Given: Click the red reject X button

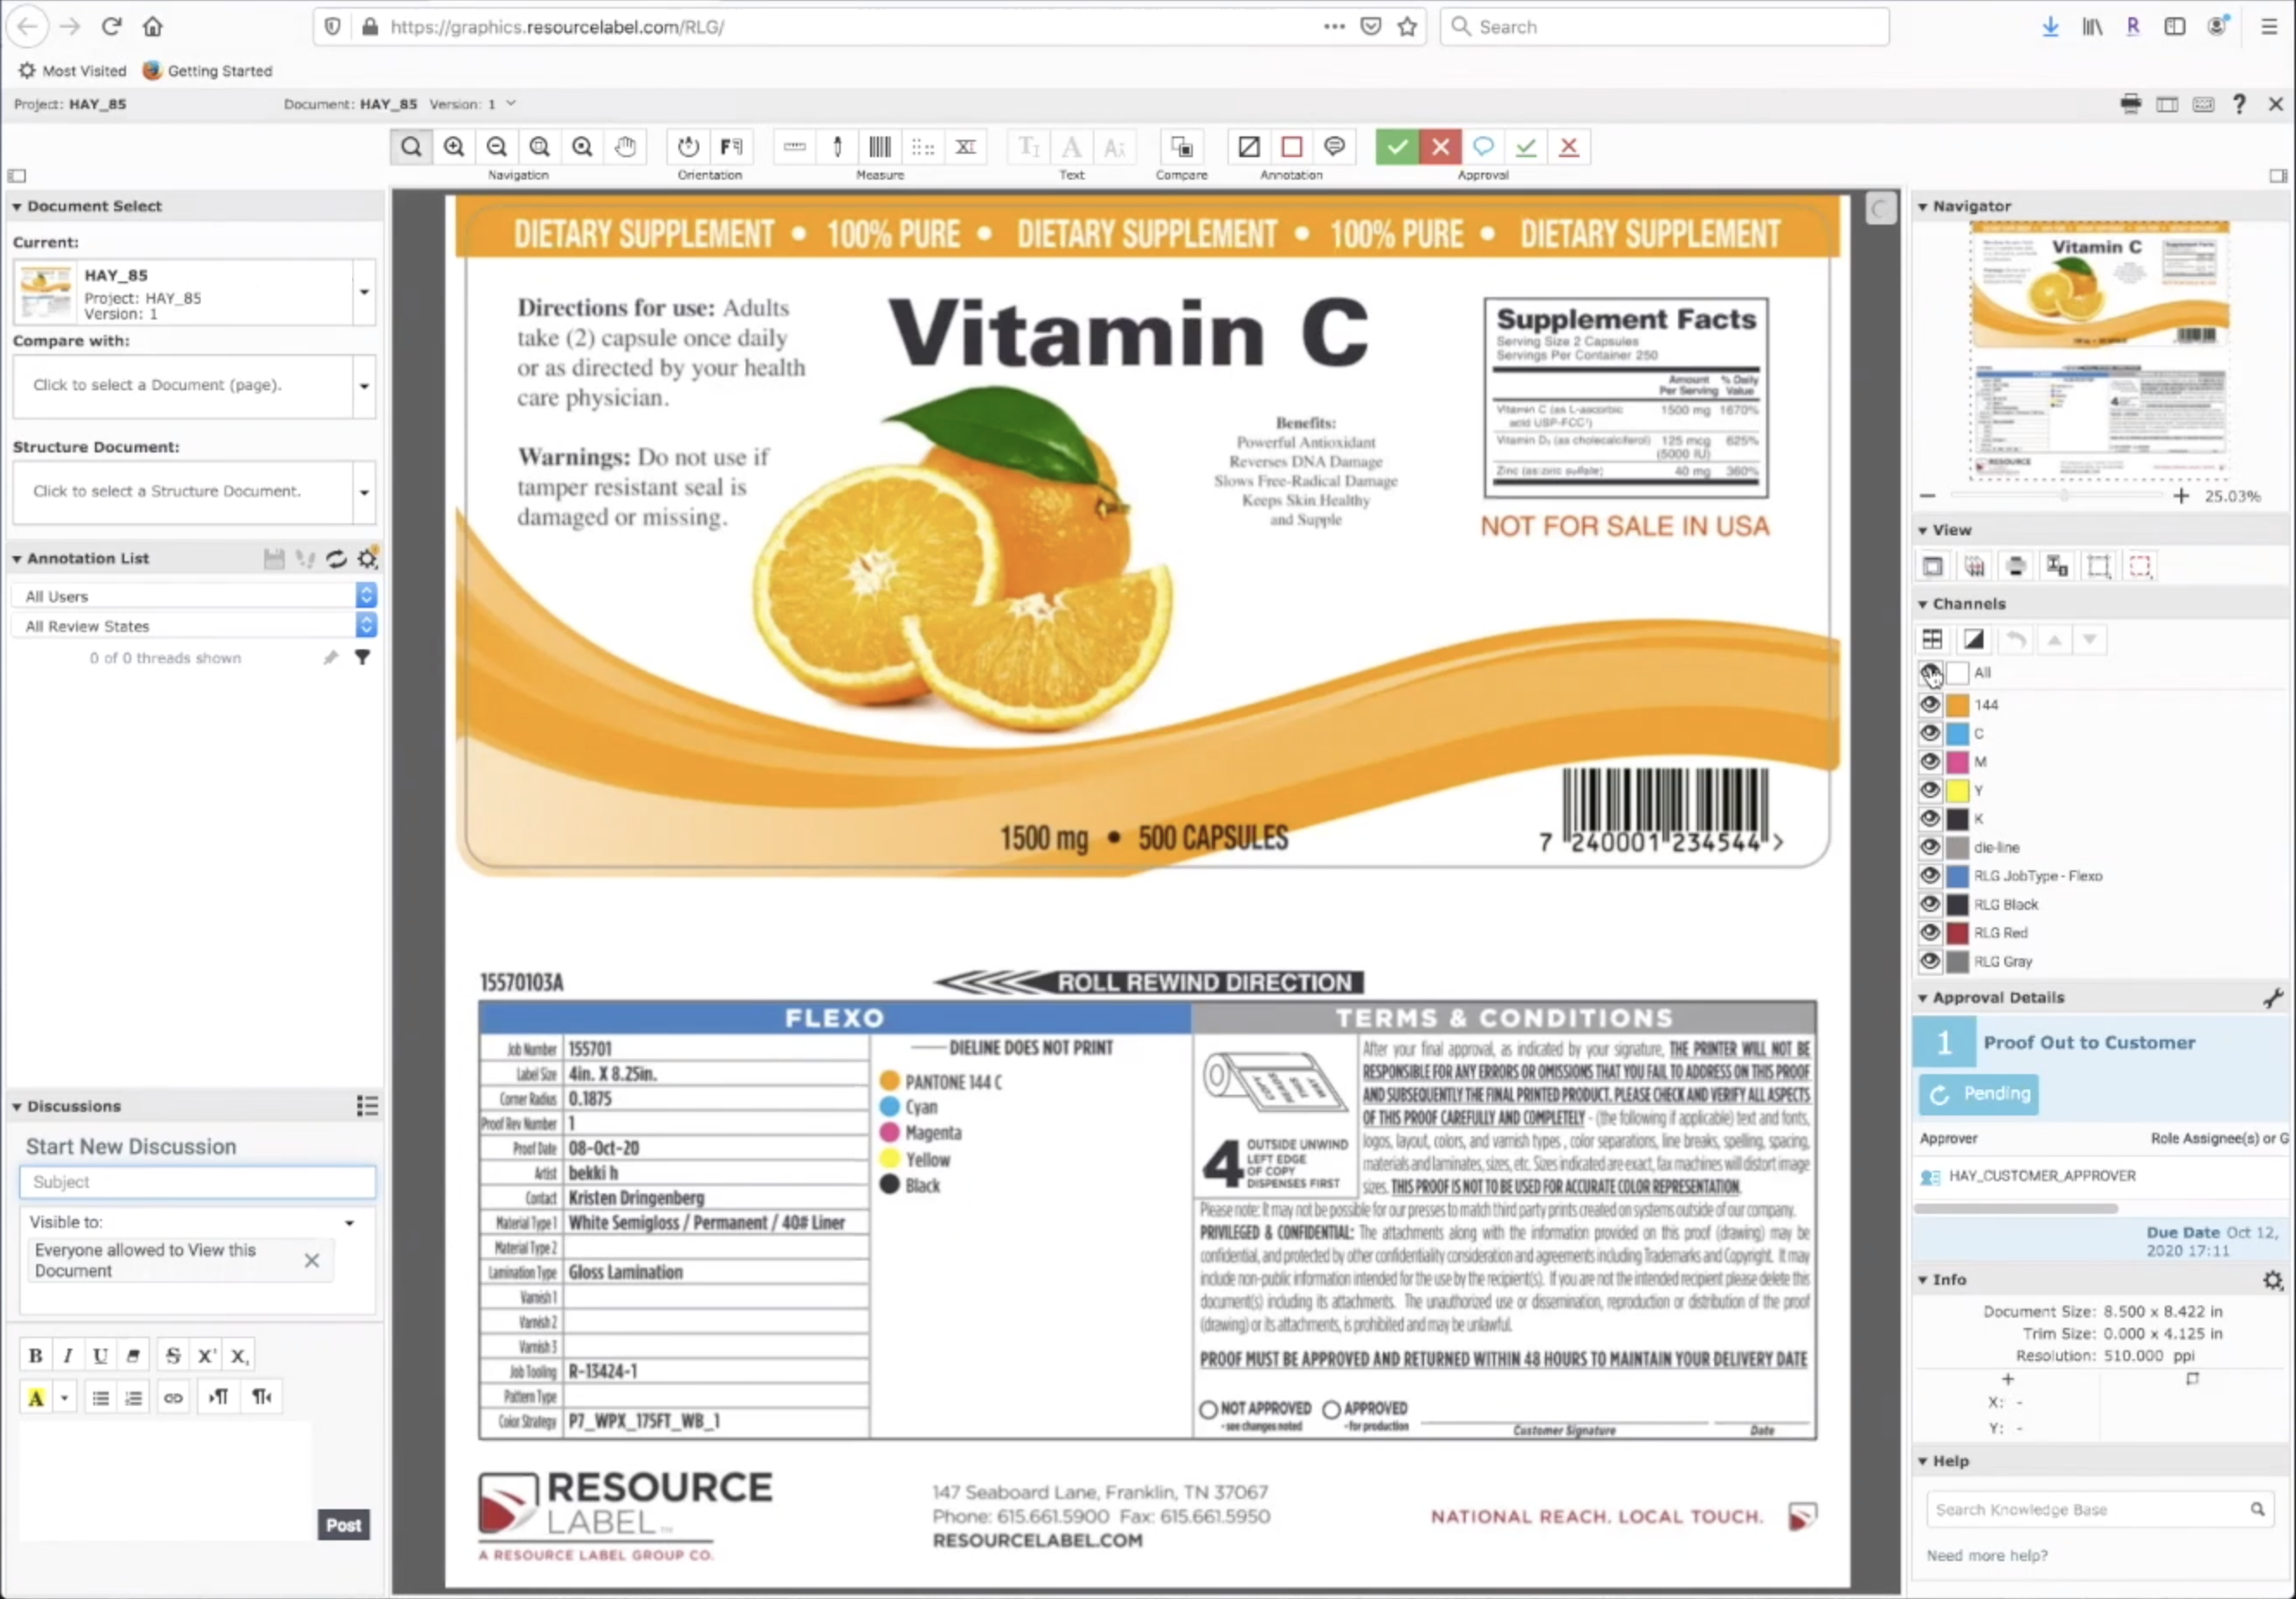Looking at the screenshot, I should [1440, 148].
